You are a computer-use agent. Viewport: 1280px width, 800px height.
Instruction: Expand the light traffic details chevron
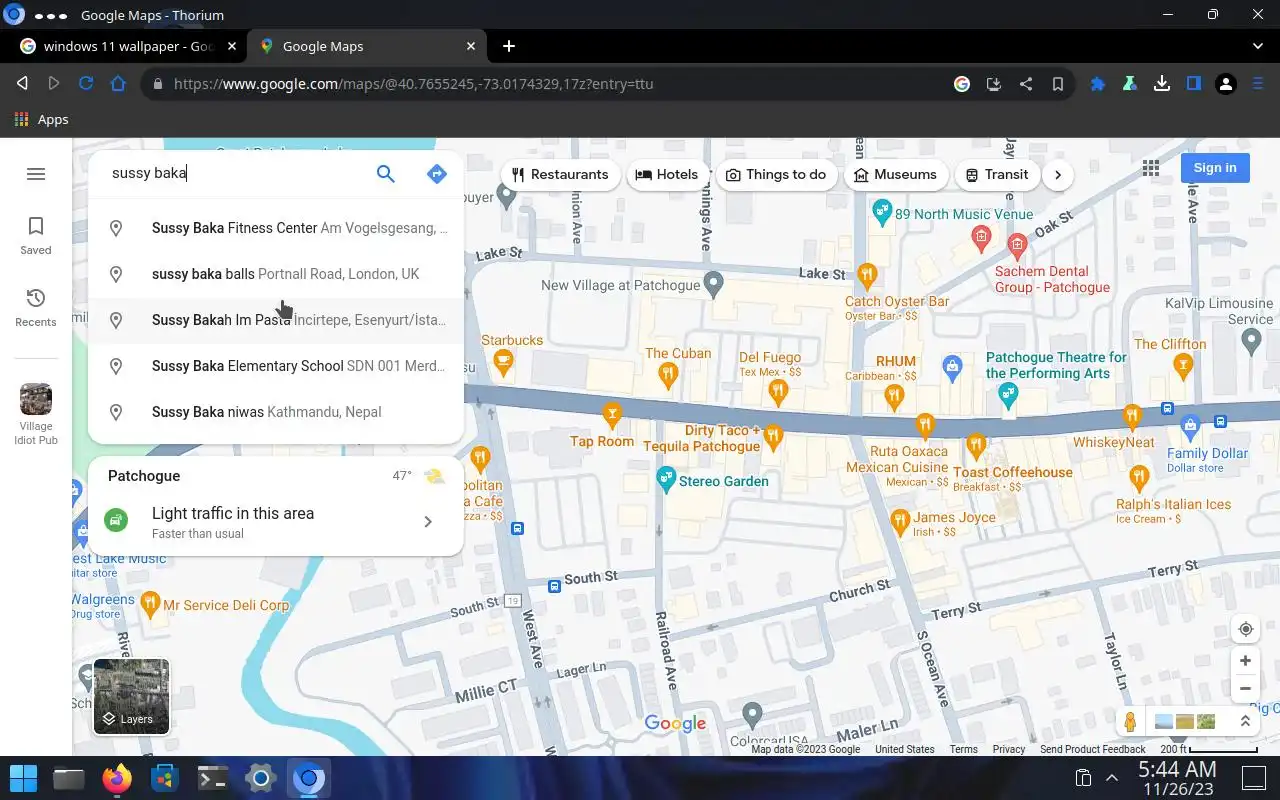pos(428,521)
